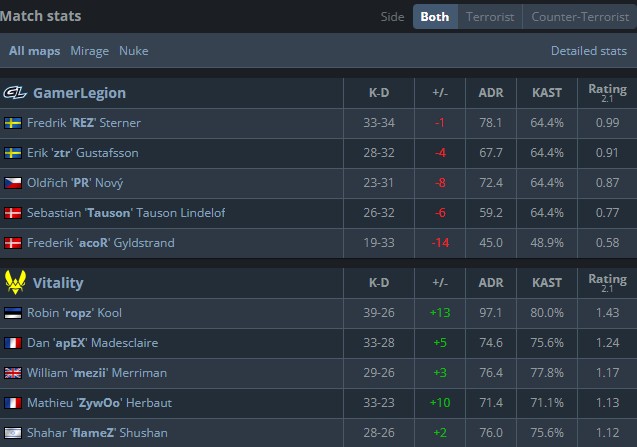Click the Vitality table's KAST column header

pos(547,283)
